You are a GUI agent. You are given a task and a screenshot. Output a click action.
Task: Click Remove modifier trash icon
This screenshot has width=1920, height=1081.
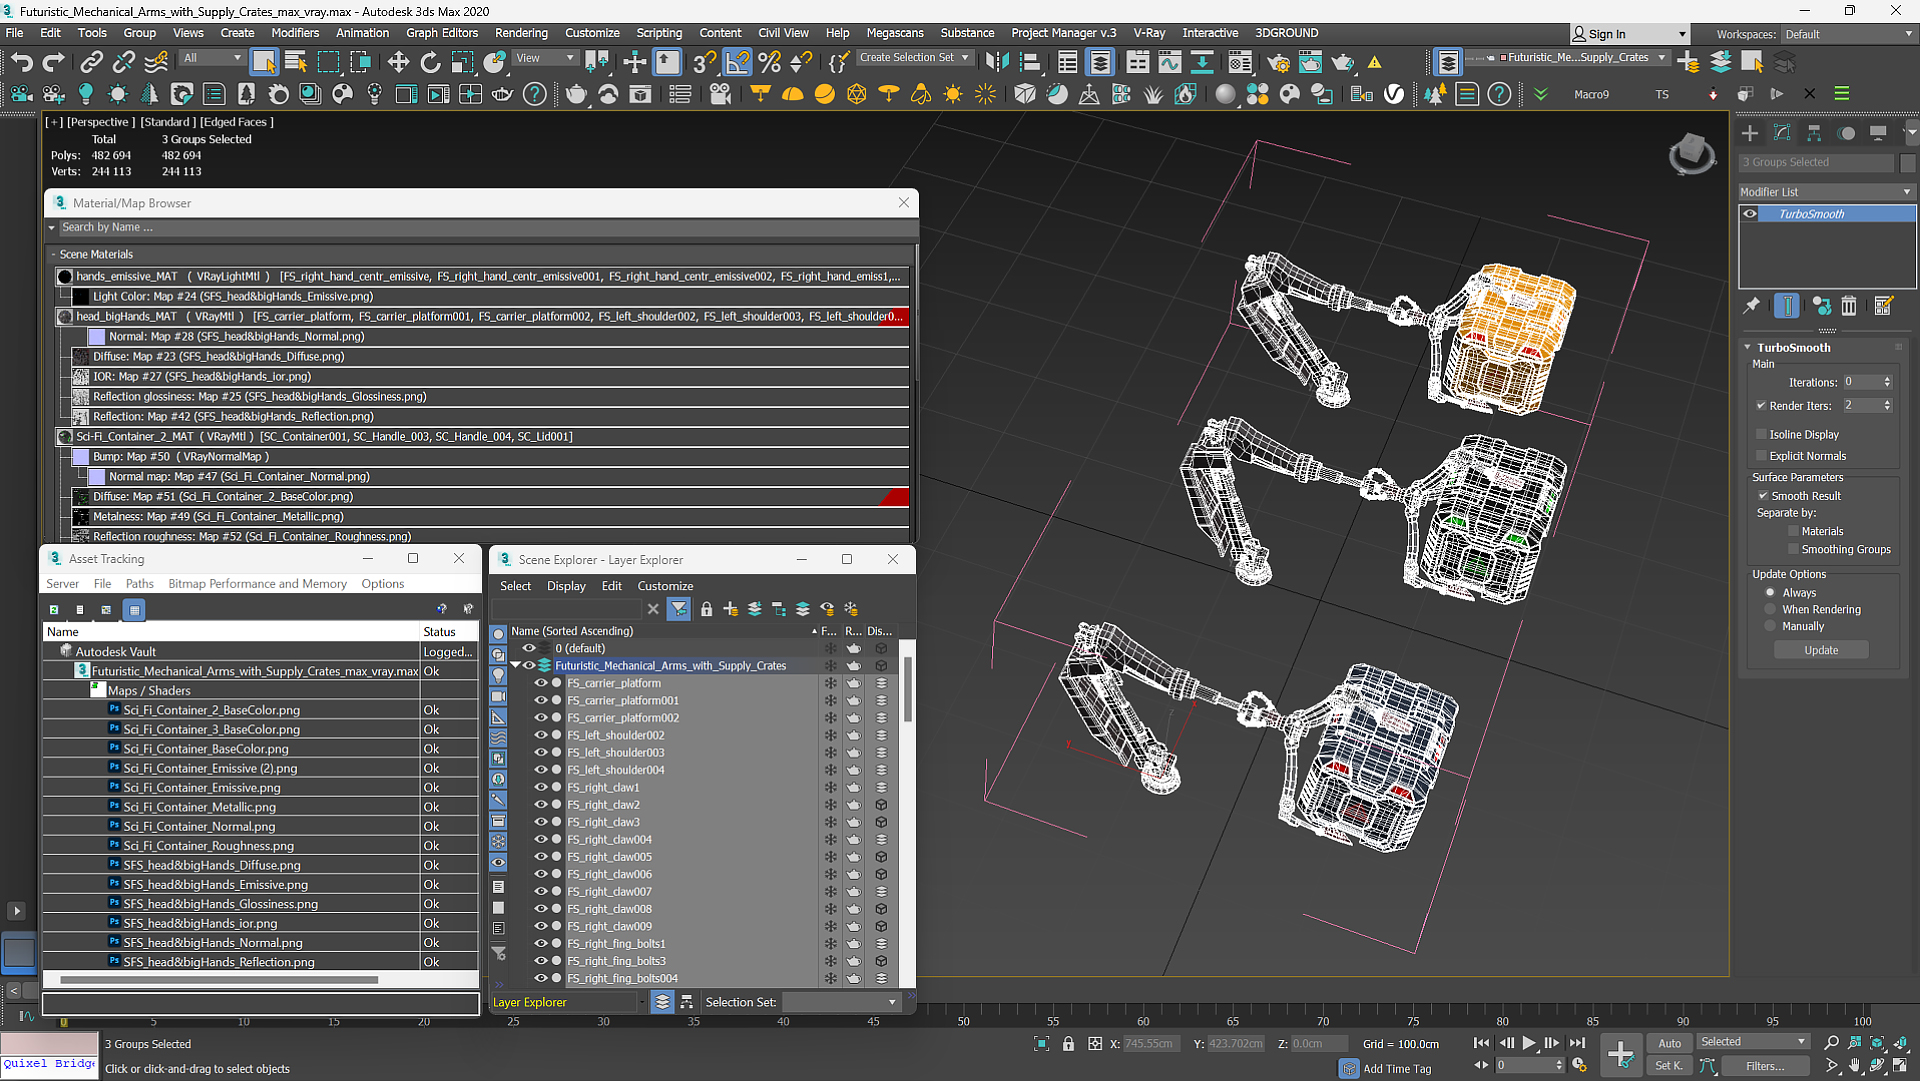1849,306
